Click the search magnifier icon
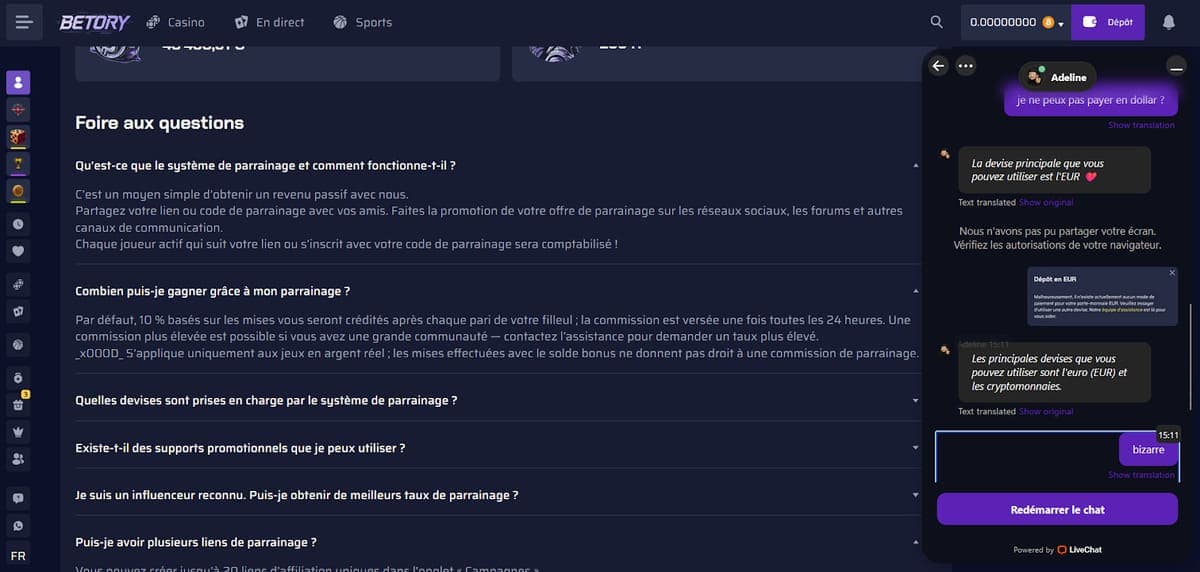1200x572 pixels. click(x=936, y=22)
